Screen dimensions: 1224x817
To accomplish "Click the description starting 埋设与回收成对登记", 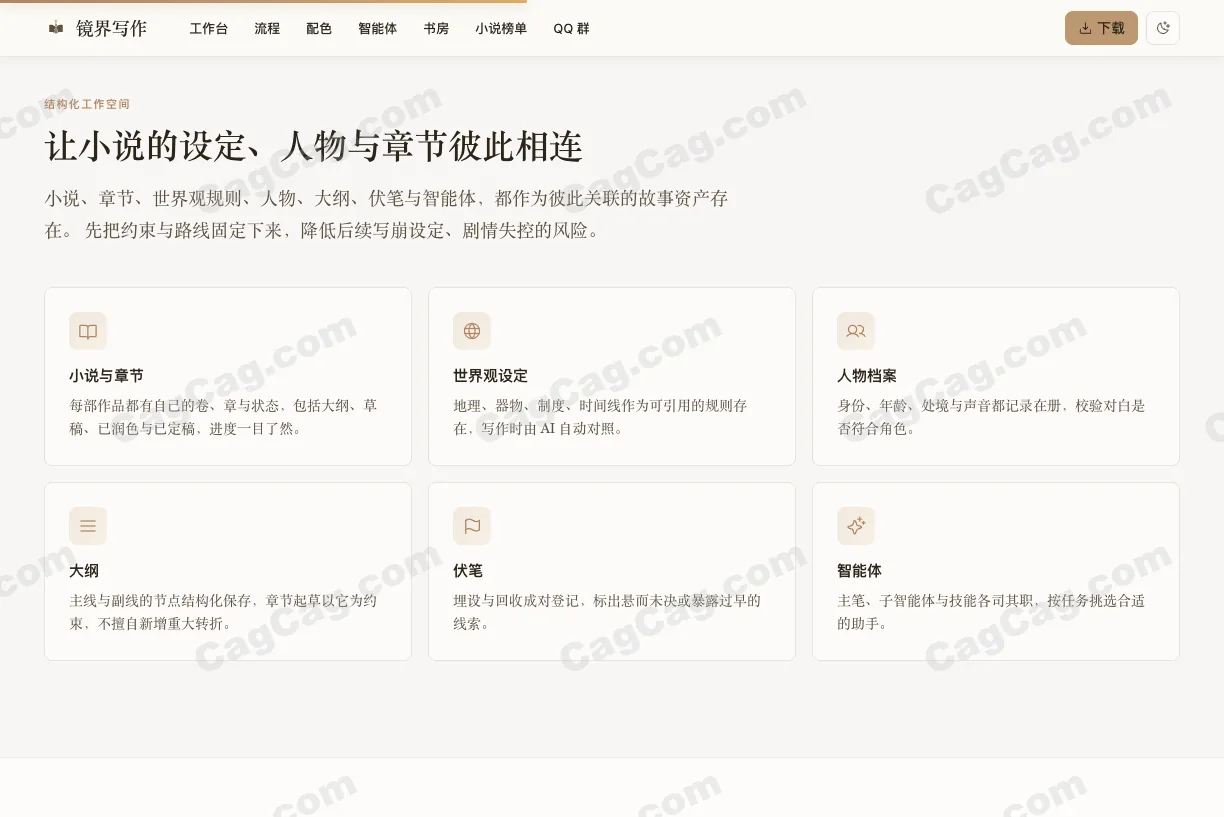I will [x=607, y=612].
